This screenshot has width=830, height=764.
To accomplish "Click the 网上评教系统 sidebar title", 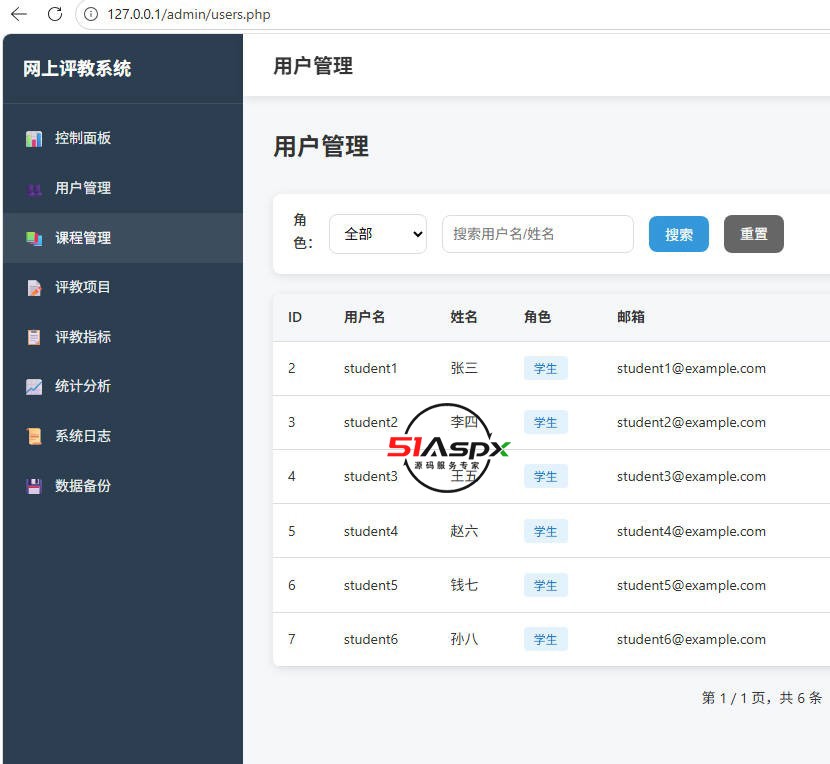I will click(x=77, y=68).
